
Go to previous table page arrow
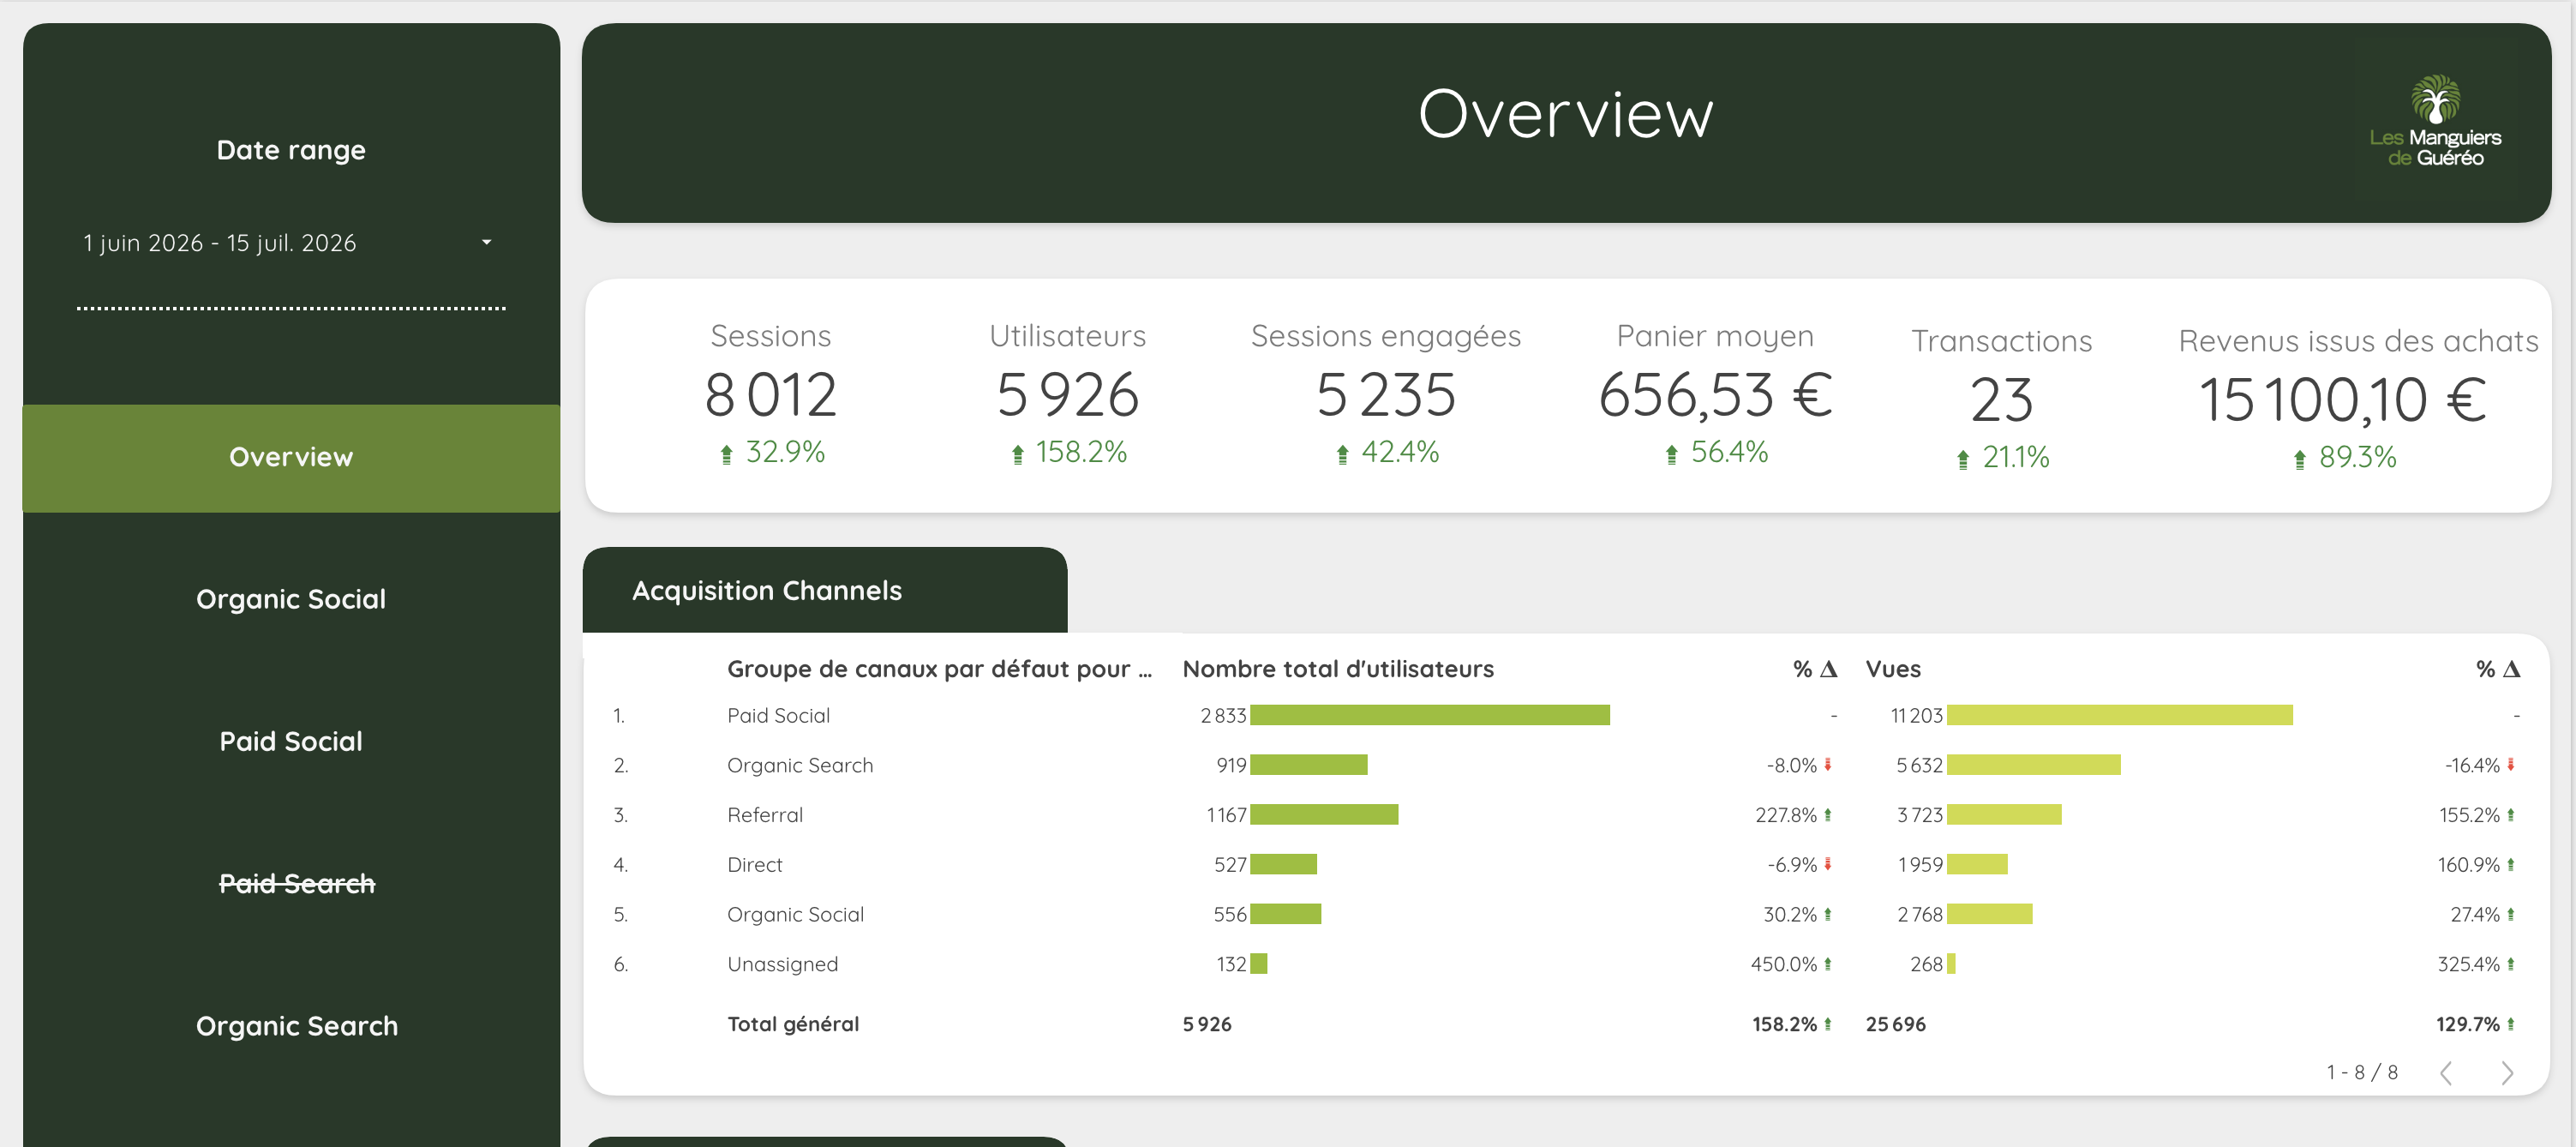[x=2446, y=1073]
